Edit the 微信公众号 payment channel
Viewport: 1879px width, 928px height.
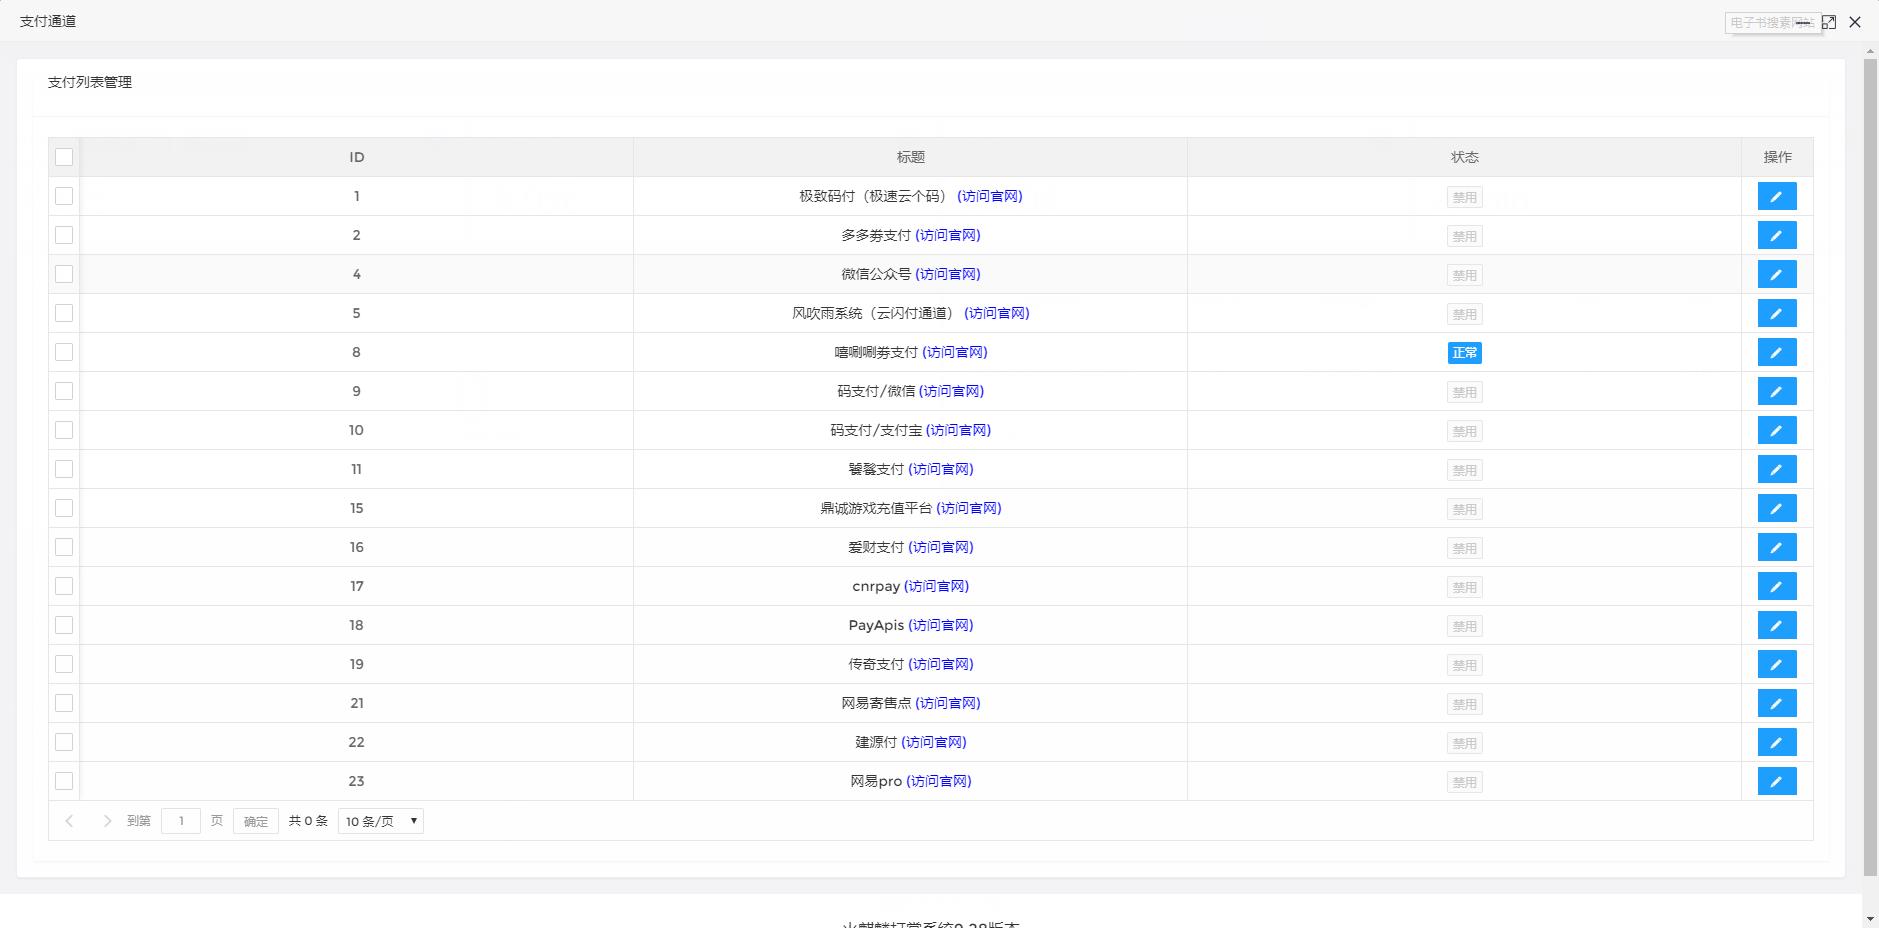(x=1776, y=274)
